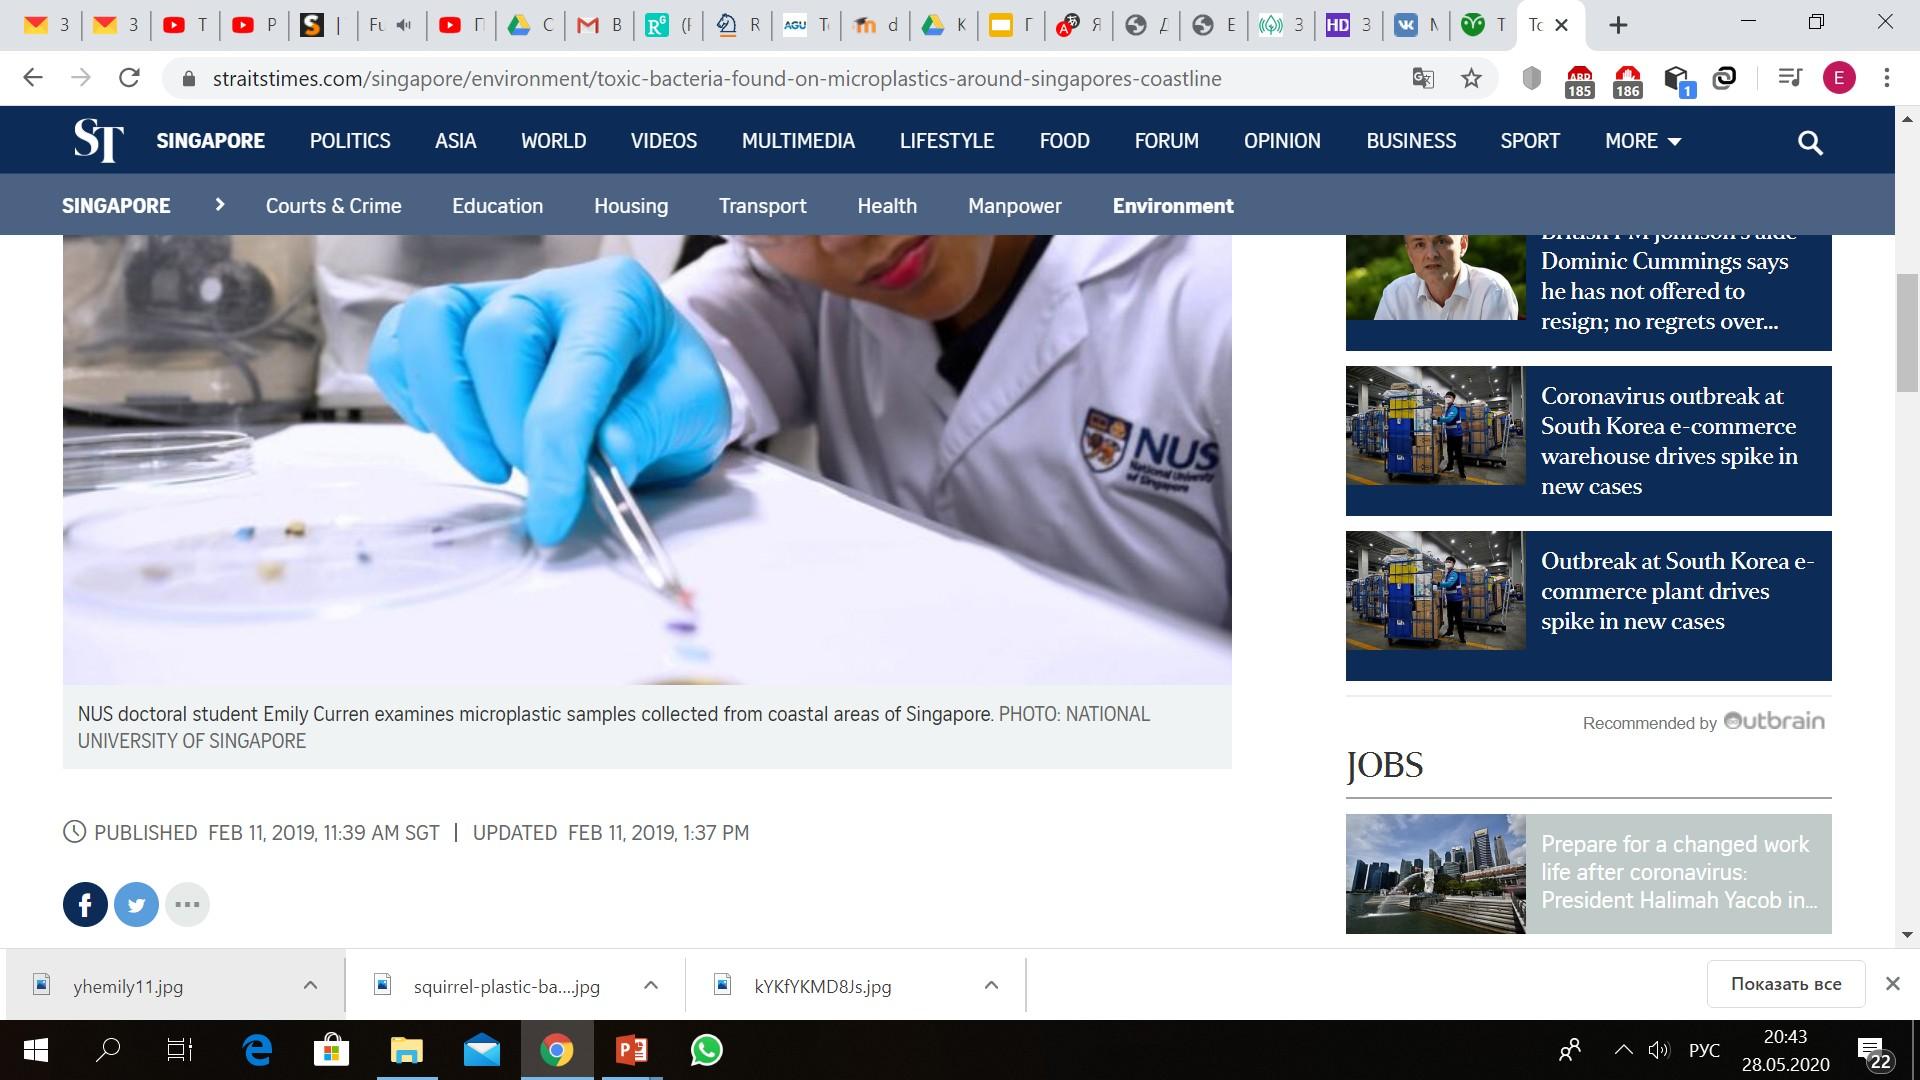The image size is (1920, 1080).
Task: Share article on Twitter
Action: tap(137, 905)
